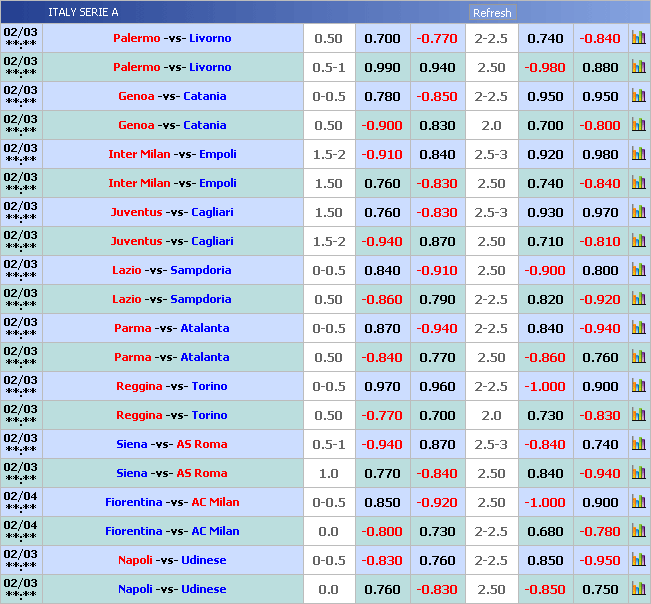Click chart icon for Juventus-Cagliari 1.50 handicap row
651x604 pixels.
pos(638,212)
